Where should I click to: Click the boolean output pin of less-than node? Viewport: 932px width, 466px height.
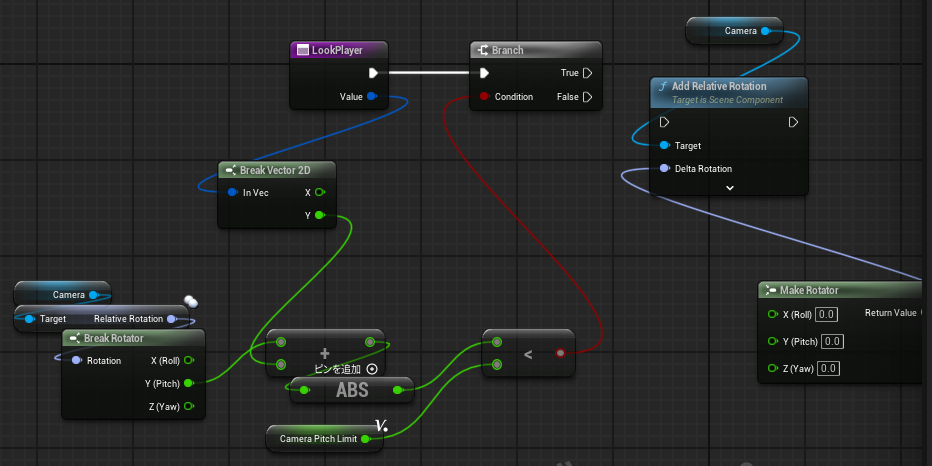click(560, 354)
